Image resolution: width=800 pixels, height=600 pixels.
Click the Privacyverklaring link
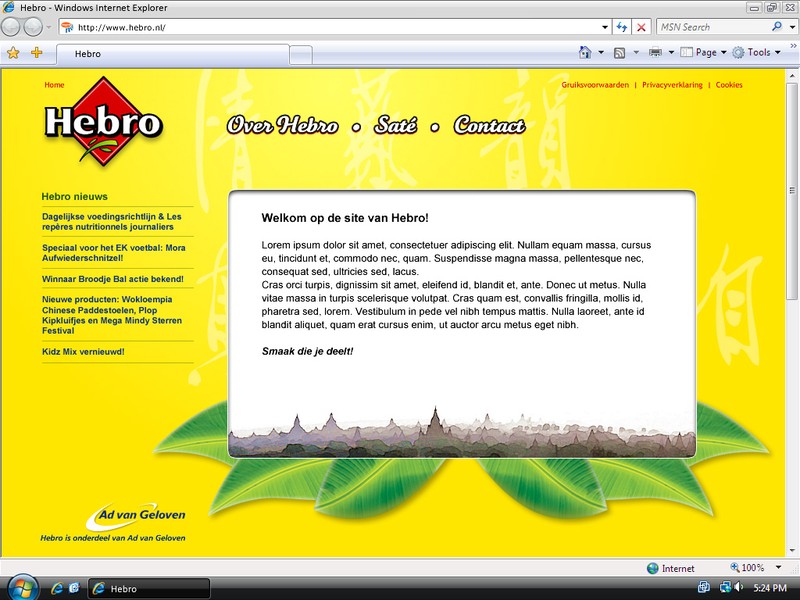pos(672,85)
